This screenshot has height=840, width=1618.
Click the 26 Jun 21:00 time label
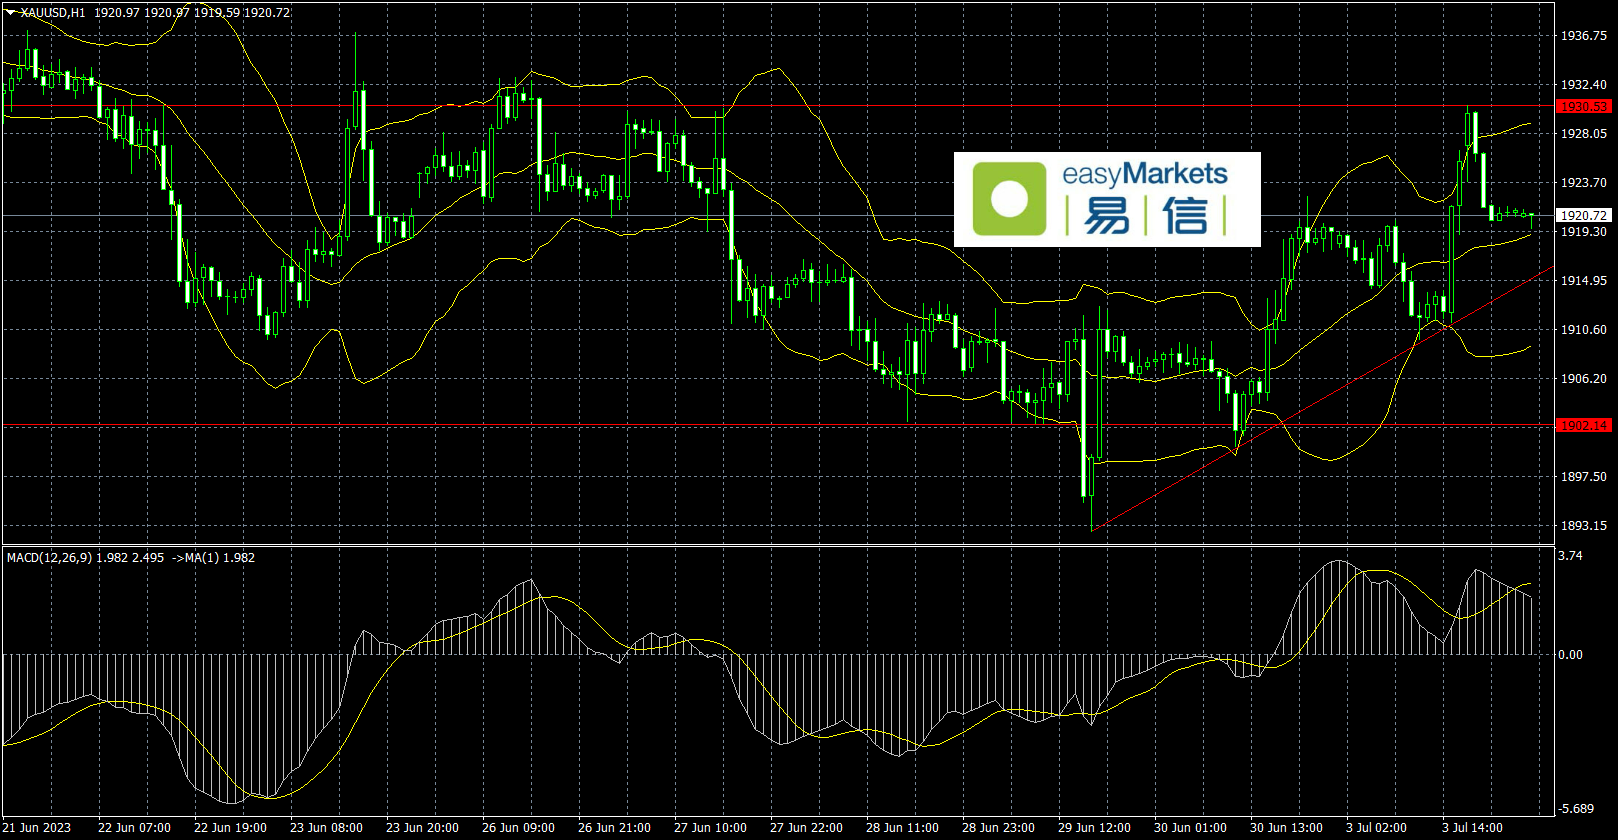coord(614,828)
